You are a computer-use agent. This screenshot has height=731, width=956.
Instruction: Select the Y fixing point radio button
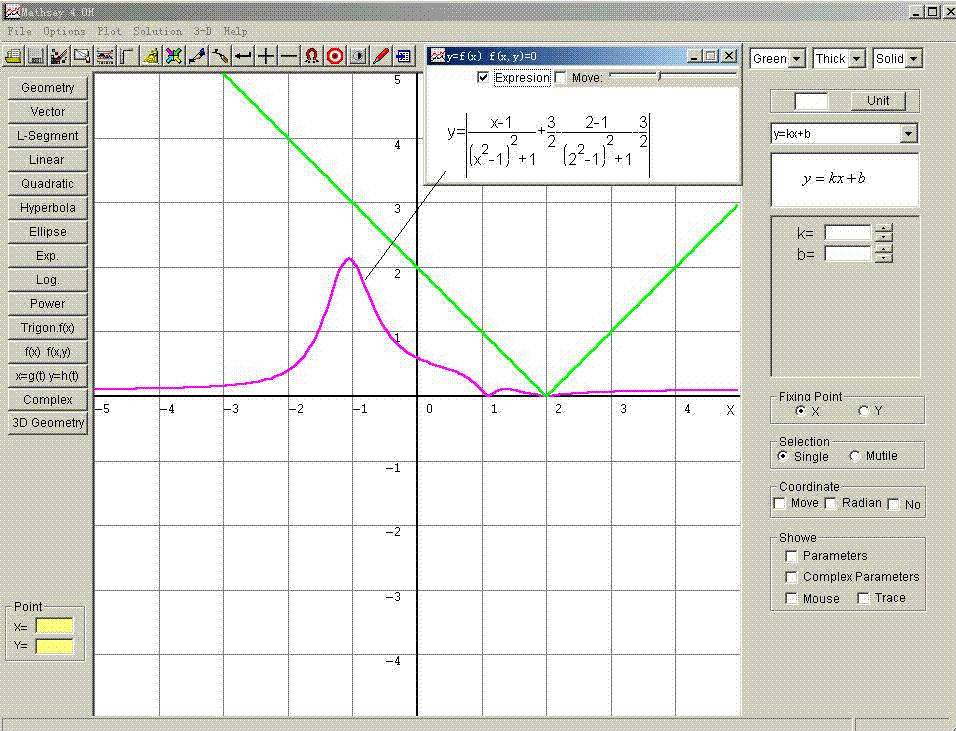[863, 411]
